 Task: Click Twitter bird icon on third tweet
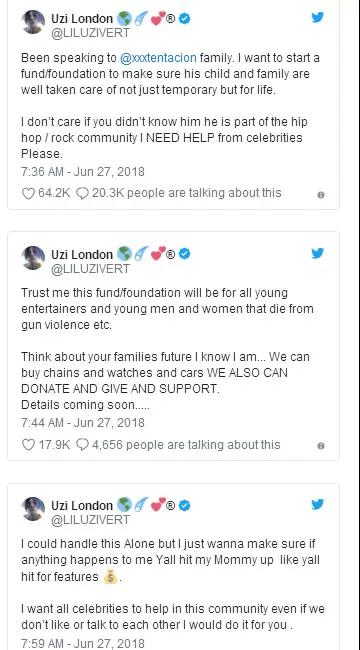coord(317,504)
